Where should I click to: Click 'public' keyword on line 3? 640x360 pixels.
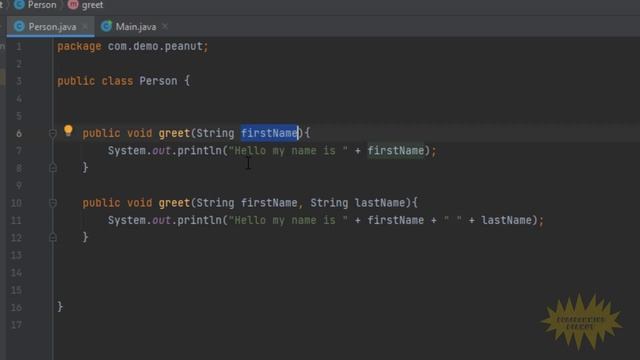coord(76,81)
